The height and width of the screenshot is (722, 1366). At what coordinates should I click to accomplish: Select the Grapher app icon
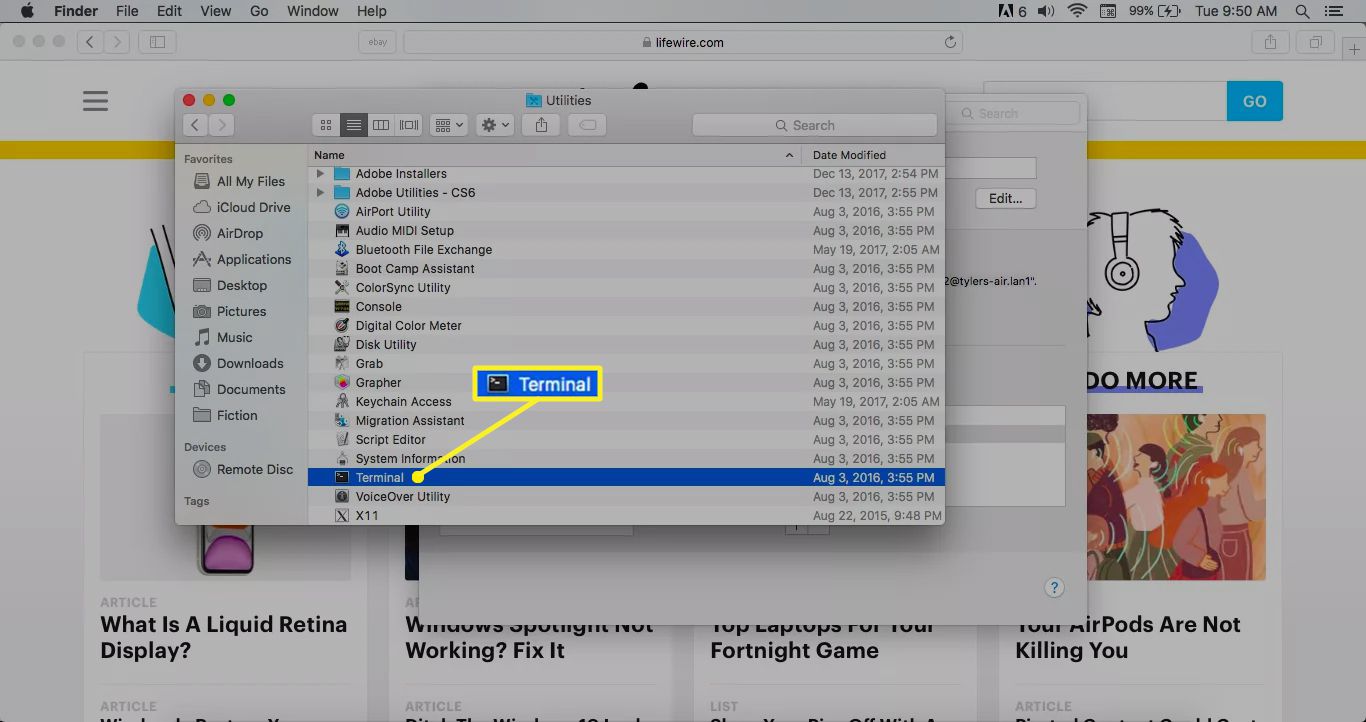[342, 383]
